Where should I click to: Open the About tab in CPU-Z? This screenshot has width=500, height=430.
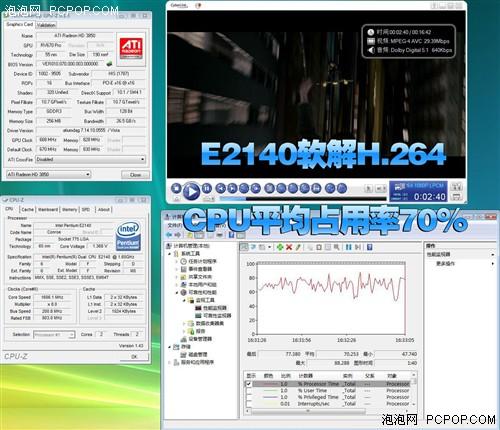104,209
